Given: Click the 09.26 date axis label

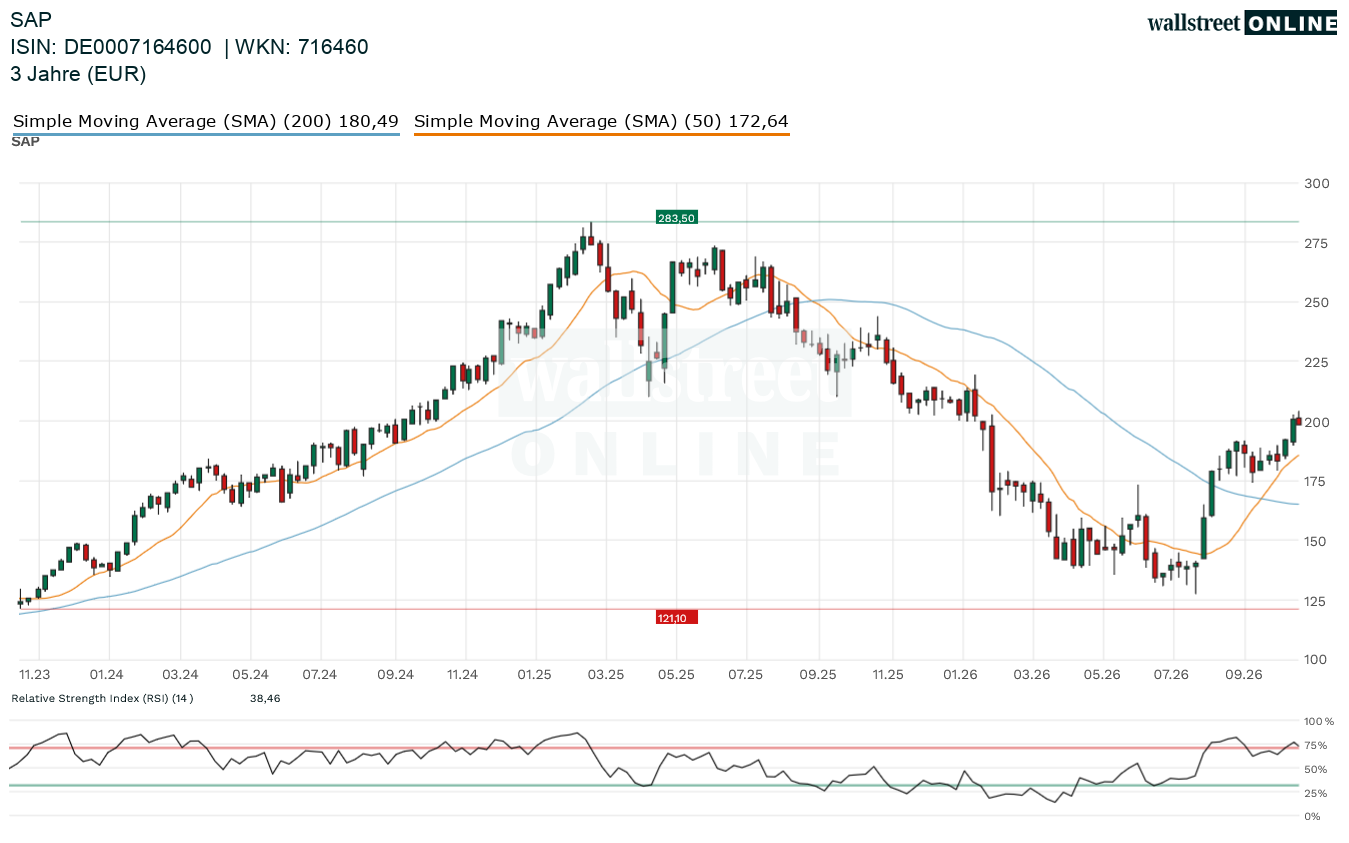Looking at the screenshot, I should (1243, 675).
